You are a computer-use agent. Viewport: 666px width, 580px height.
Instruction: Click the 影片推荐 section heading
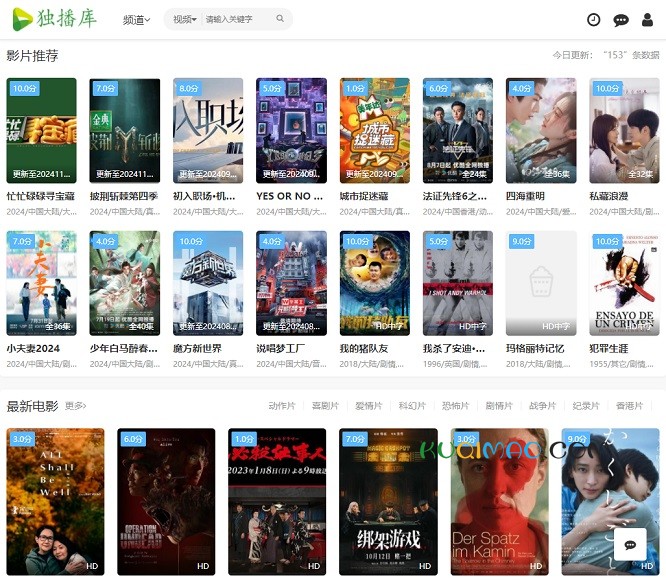(32, 56)
